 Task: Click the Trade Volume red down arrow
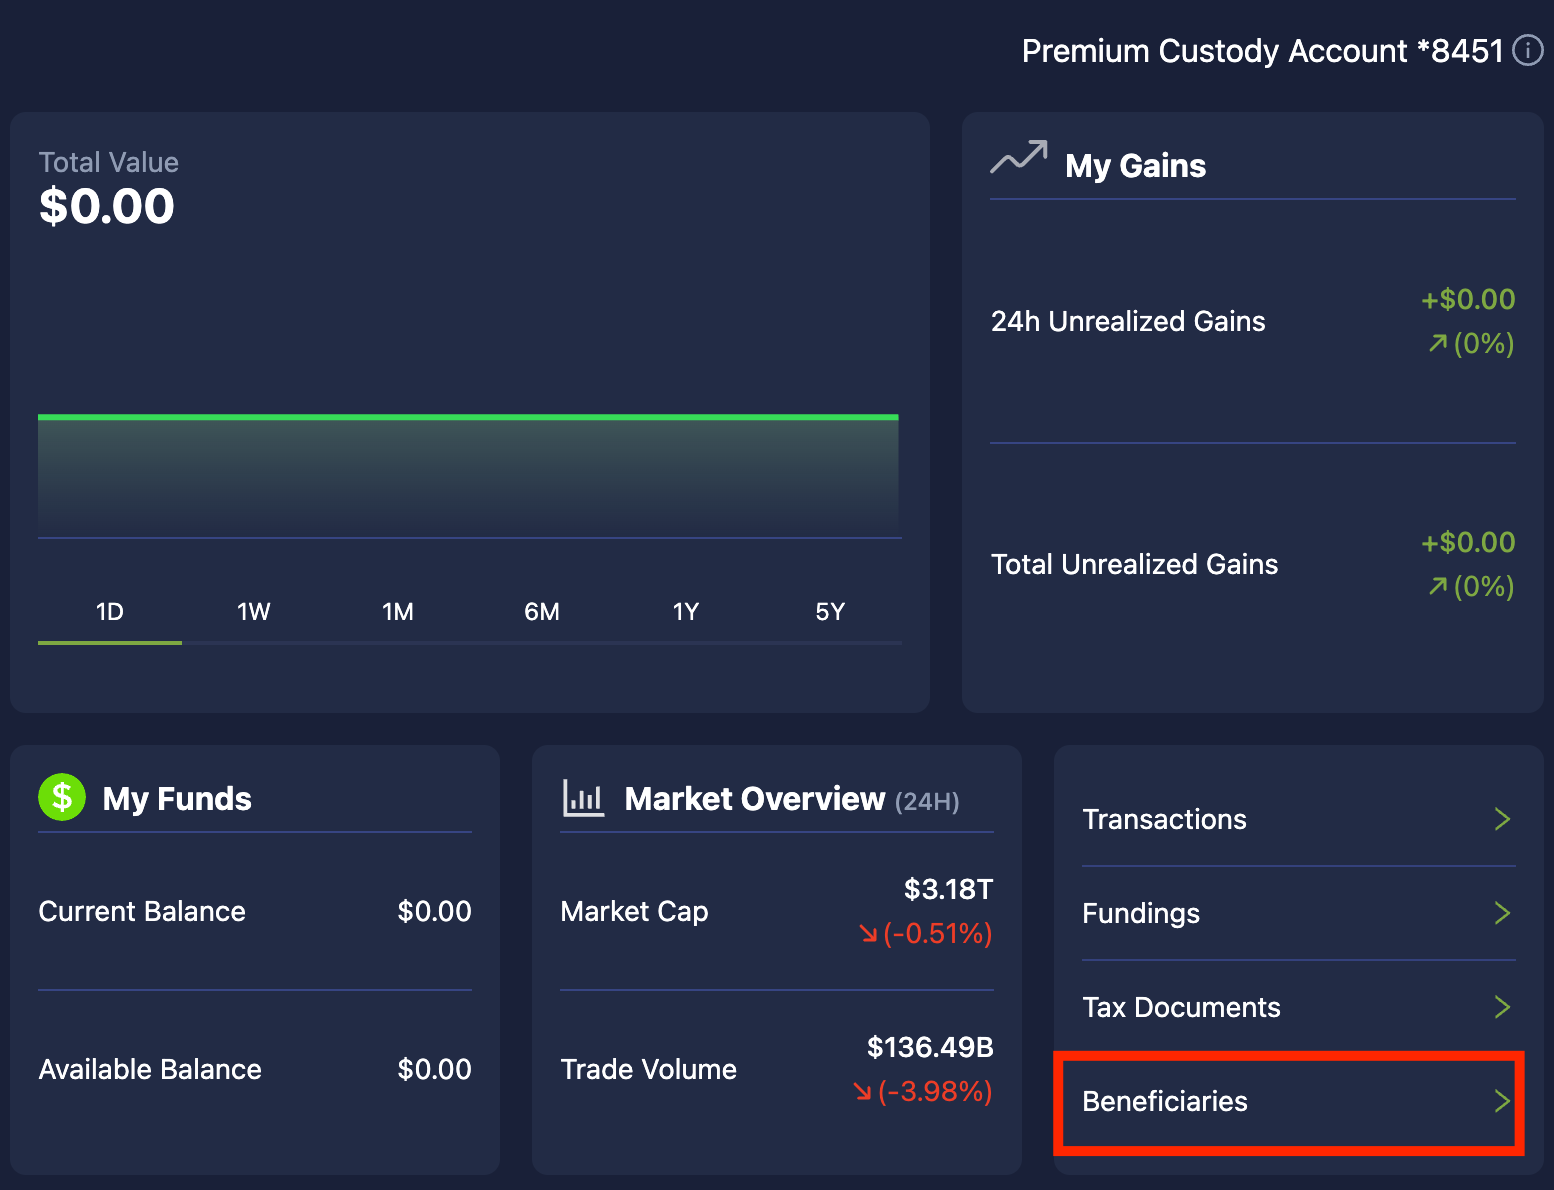pos(862,1091)
